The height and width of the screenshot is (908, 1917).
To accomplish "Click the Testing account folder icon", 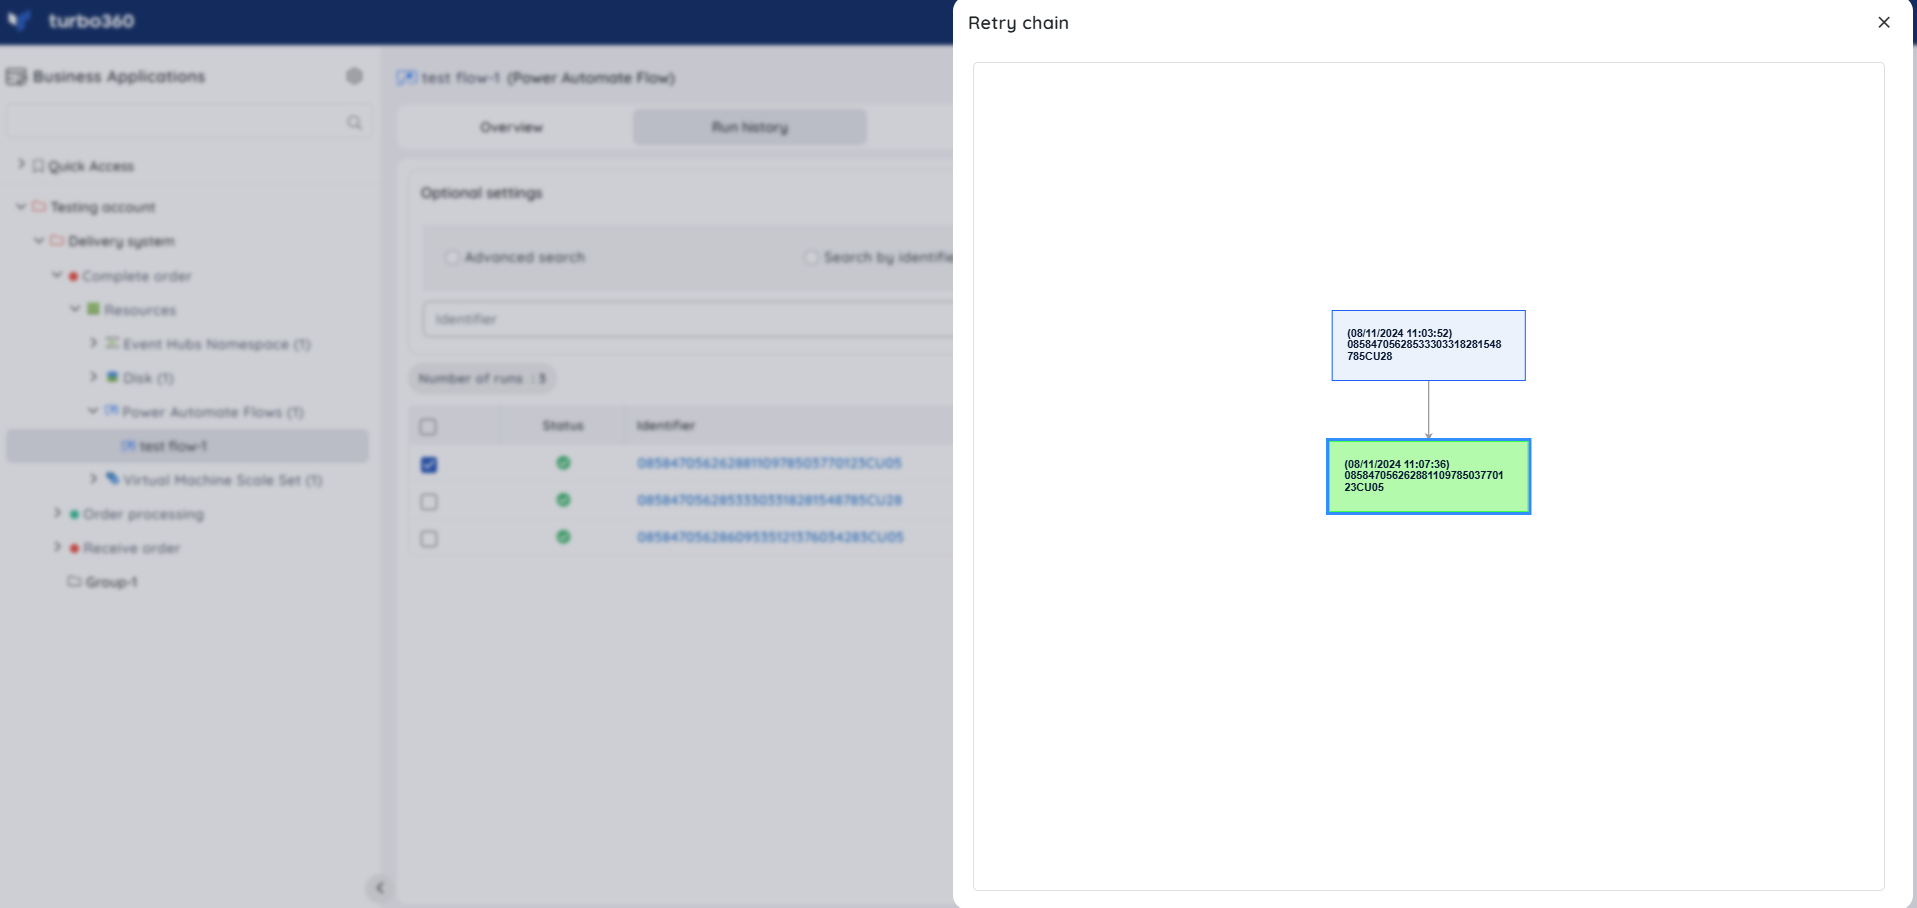I will pyautogui.click(x=39, y=206).
